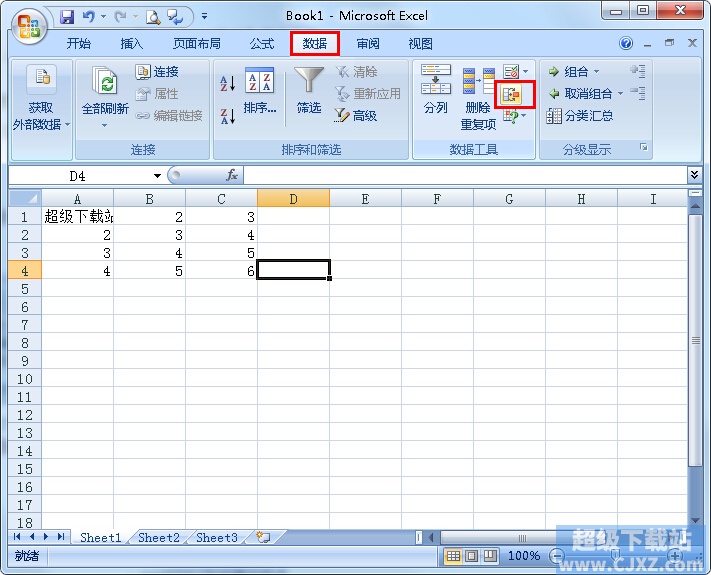The width and height of the screenshot is (711, 575).
Task: Open the 公式 tab
Action: coord(262,44)
